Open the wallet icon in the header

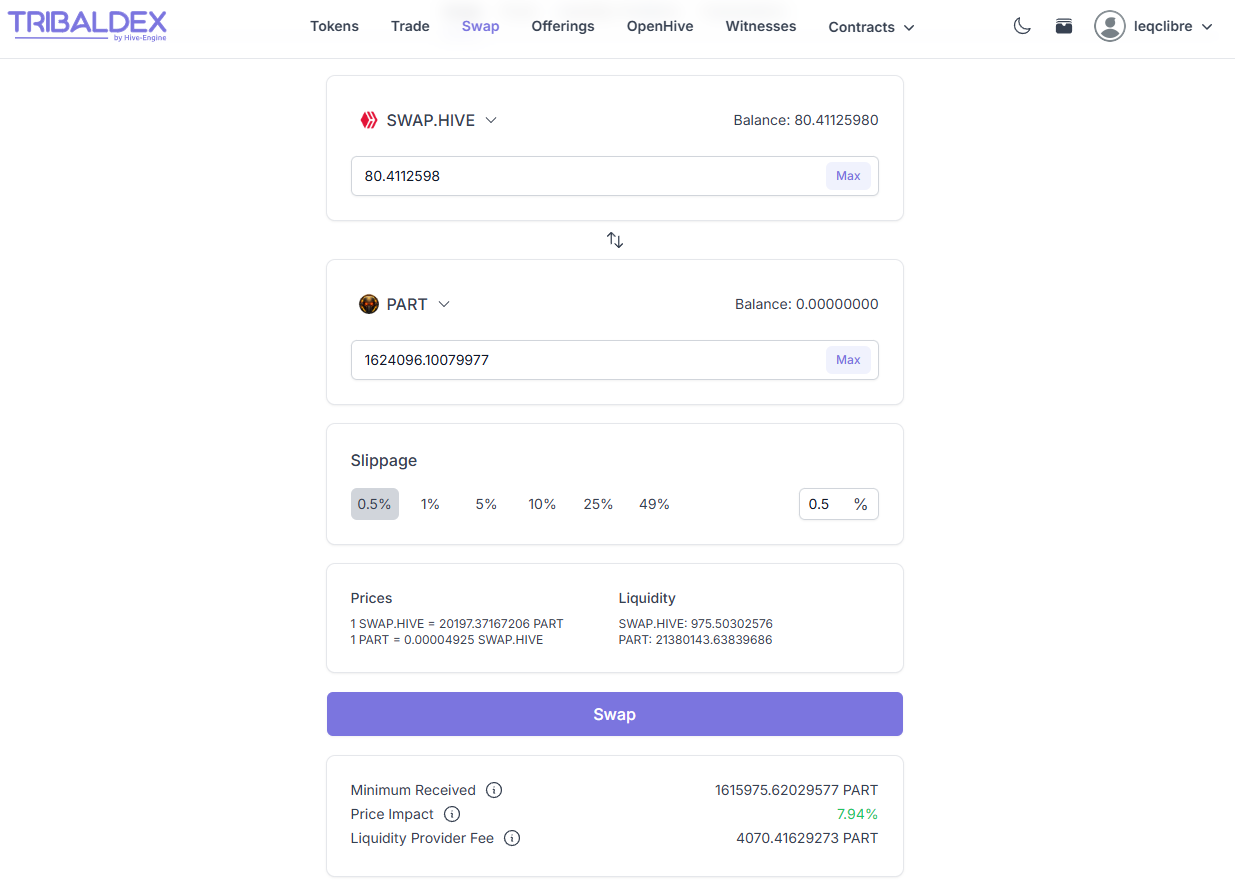click(x=1064, y=27)
